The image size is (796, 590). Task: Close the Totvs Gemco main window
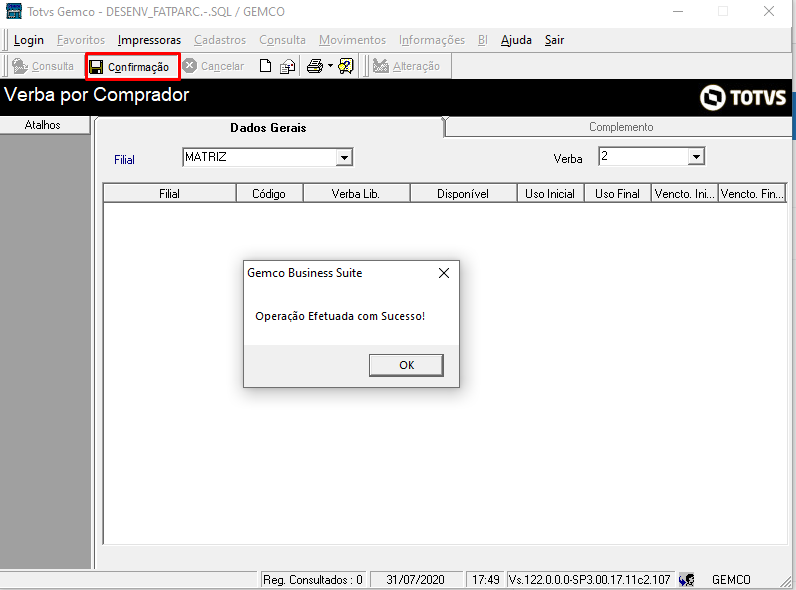tap(769, 11)
